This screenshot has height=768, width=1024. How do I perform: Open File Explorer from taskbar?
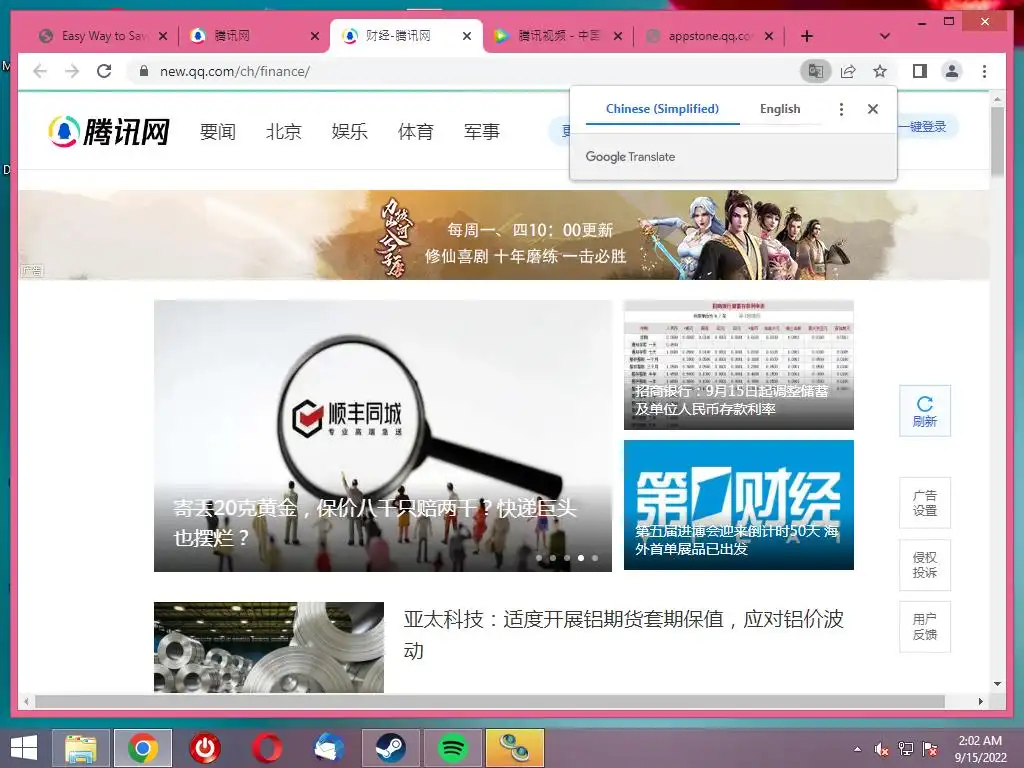pyautogui.click(x=80, y=748)
